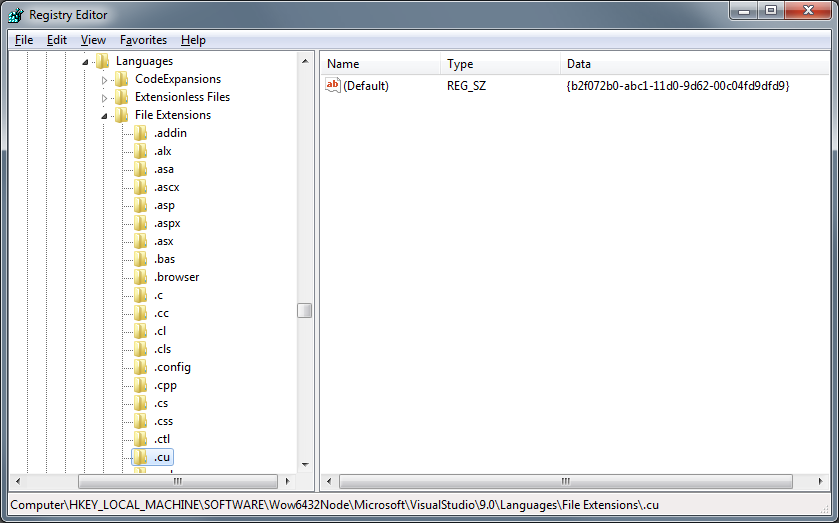Open the Favorites menu

click(143, 40)
